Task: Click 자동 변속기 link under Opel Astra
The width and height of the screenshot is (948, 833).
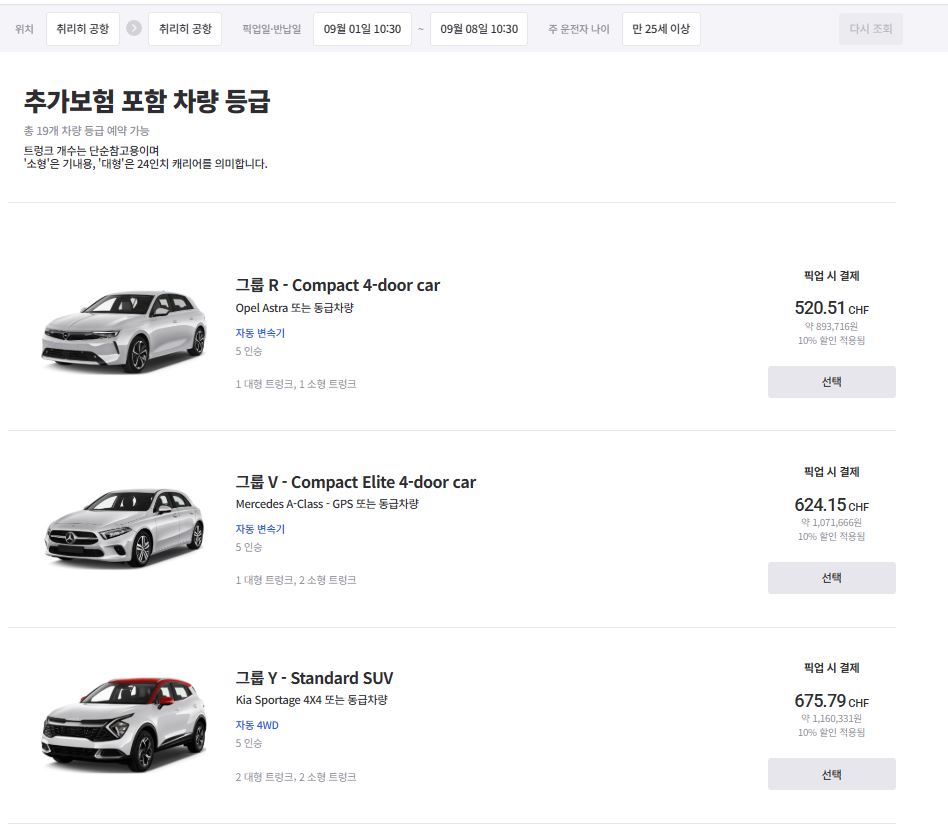Action: 260,333
